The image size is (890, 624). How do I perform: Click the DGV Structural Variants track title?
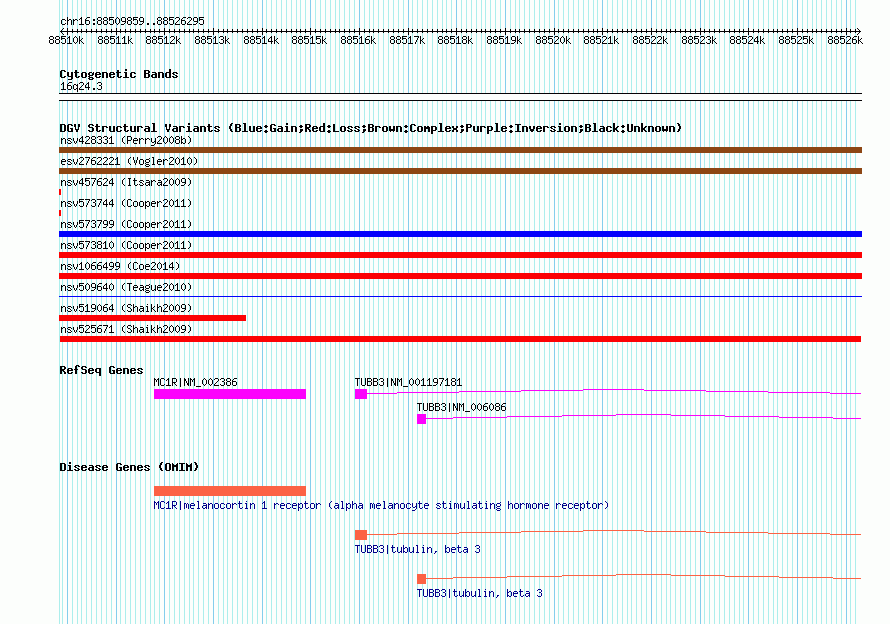371,128
